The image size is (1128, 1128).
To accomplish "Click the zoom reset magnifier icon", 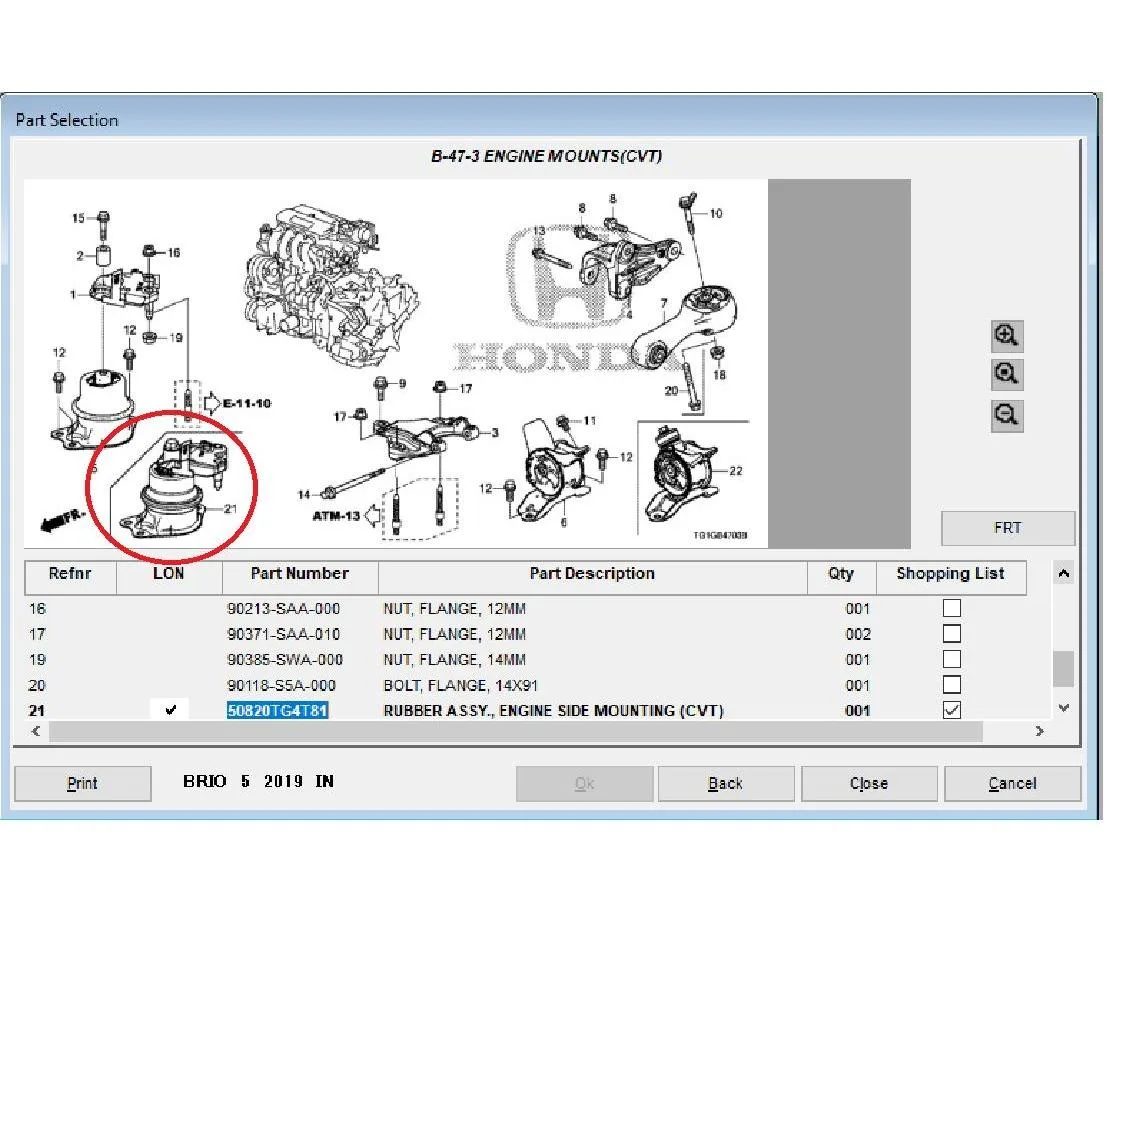I will click(1006, 375).
